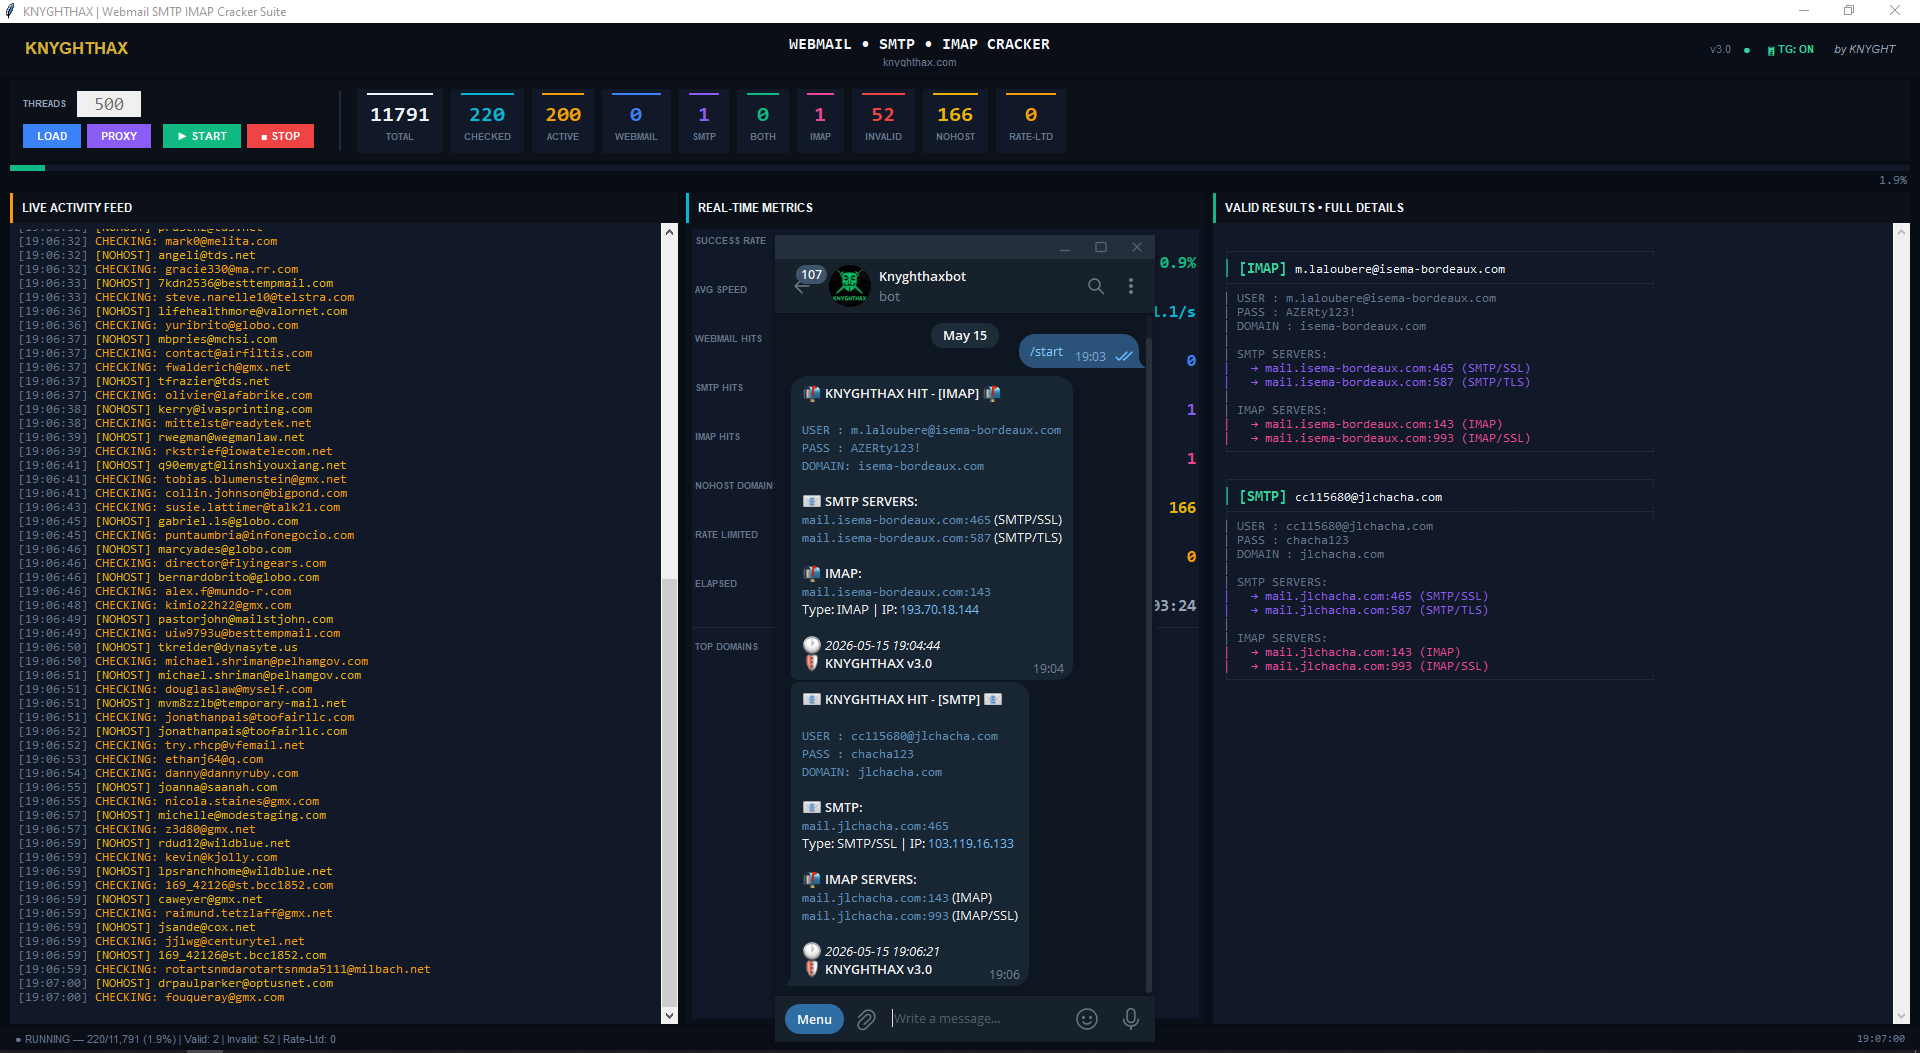
Task: Maximize the Knyghthaxbot chat window
Action: click(1101, 247)
